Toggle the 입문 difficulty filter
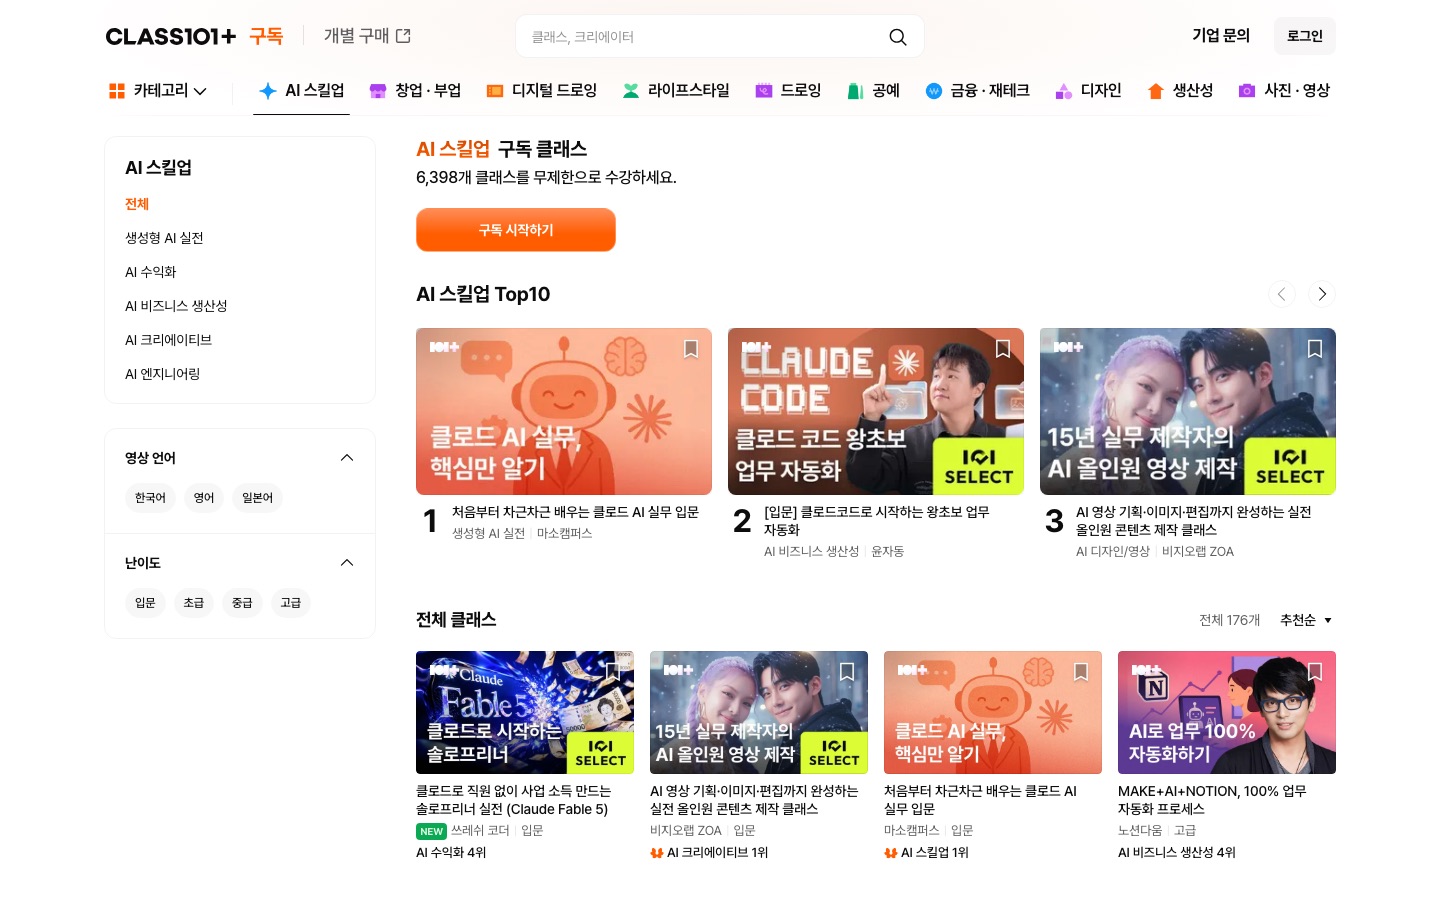1440x900 pixels. (x=145, y=603)
